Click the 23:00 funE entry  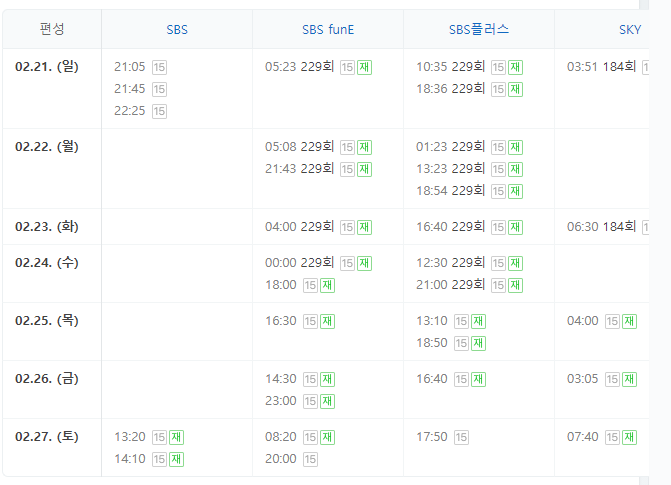click(281, 401)
